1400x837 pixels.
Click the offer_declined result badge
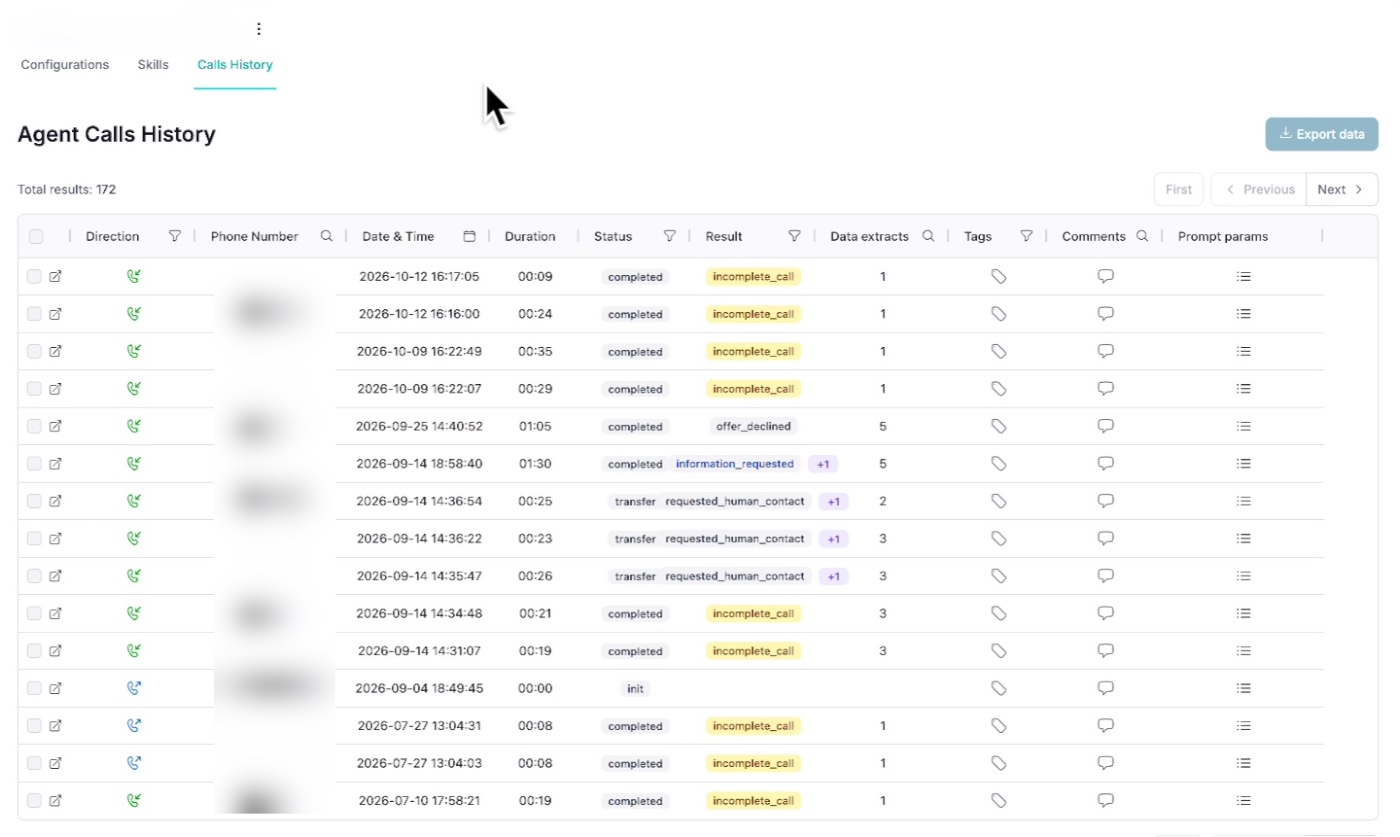754,426
